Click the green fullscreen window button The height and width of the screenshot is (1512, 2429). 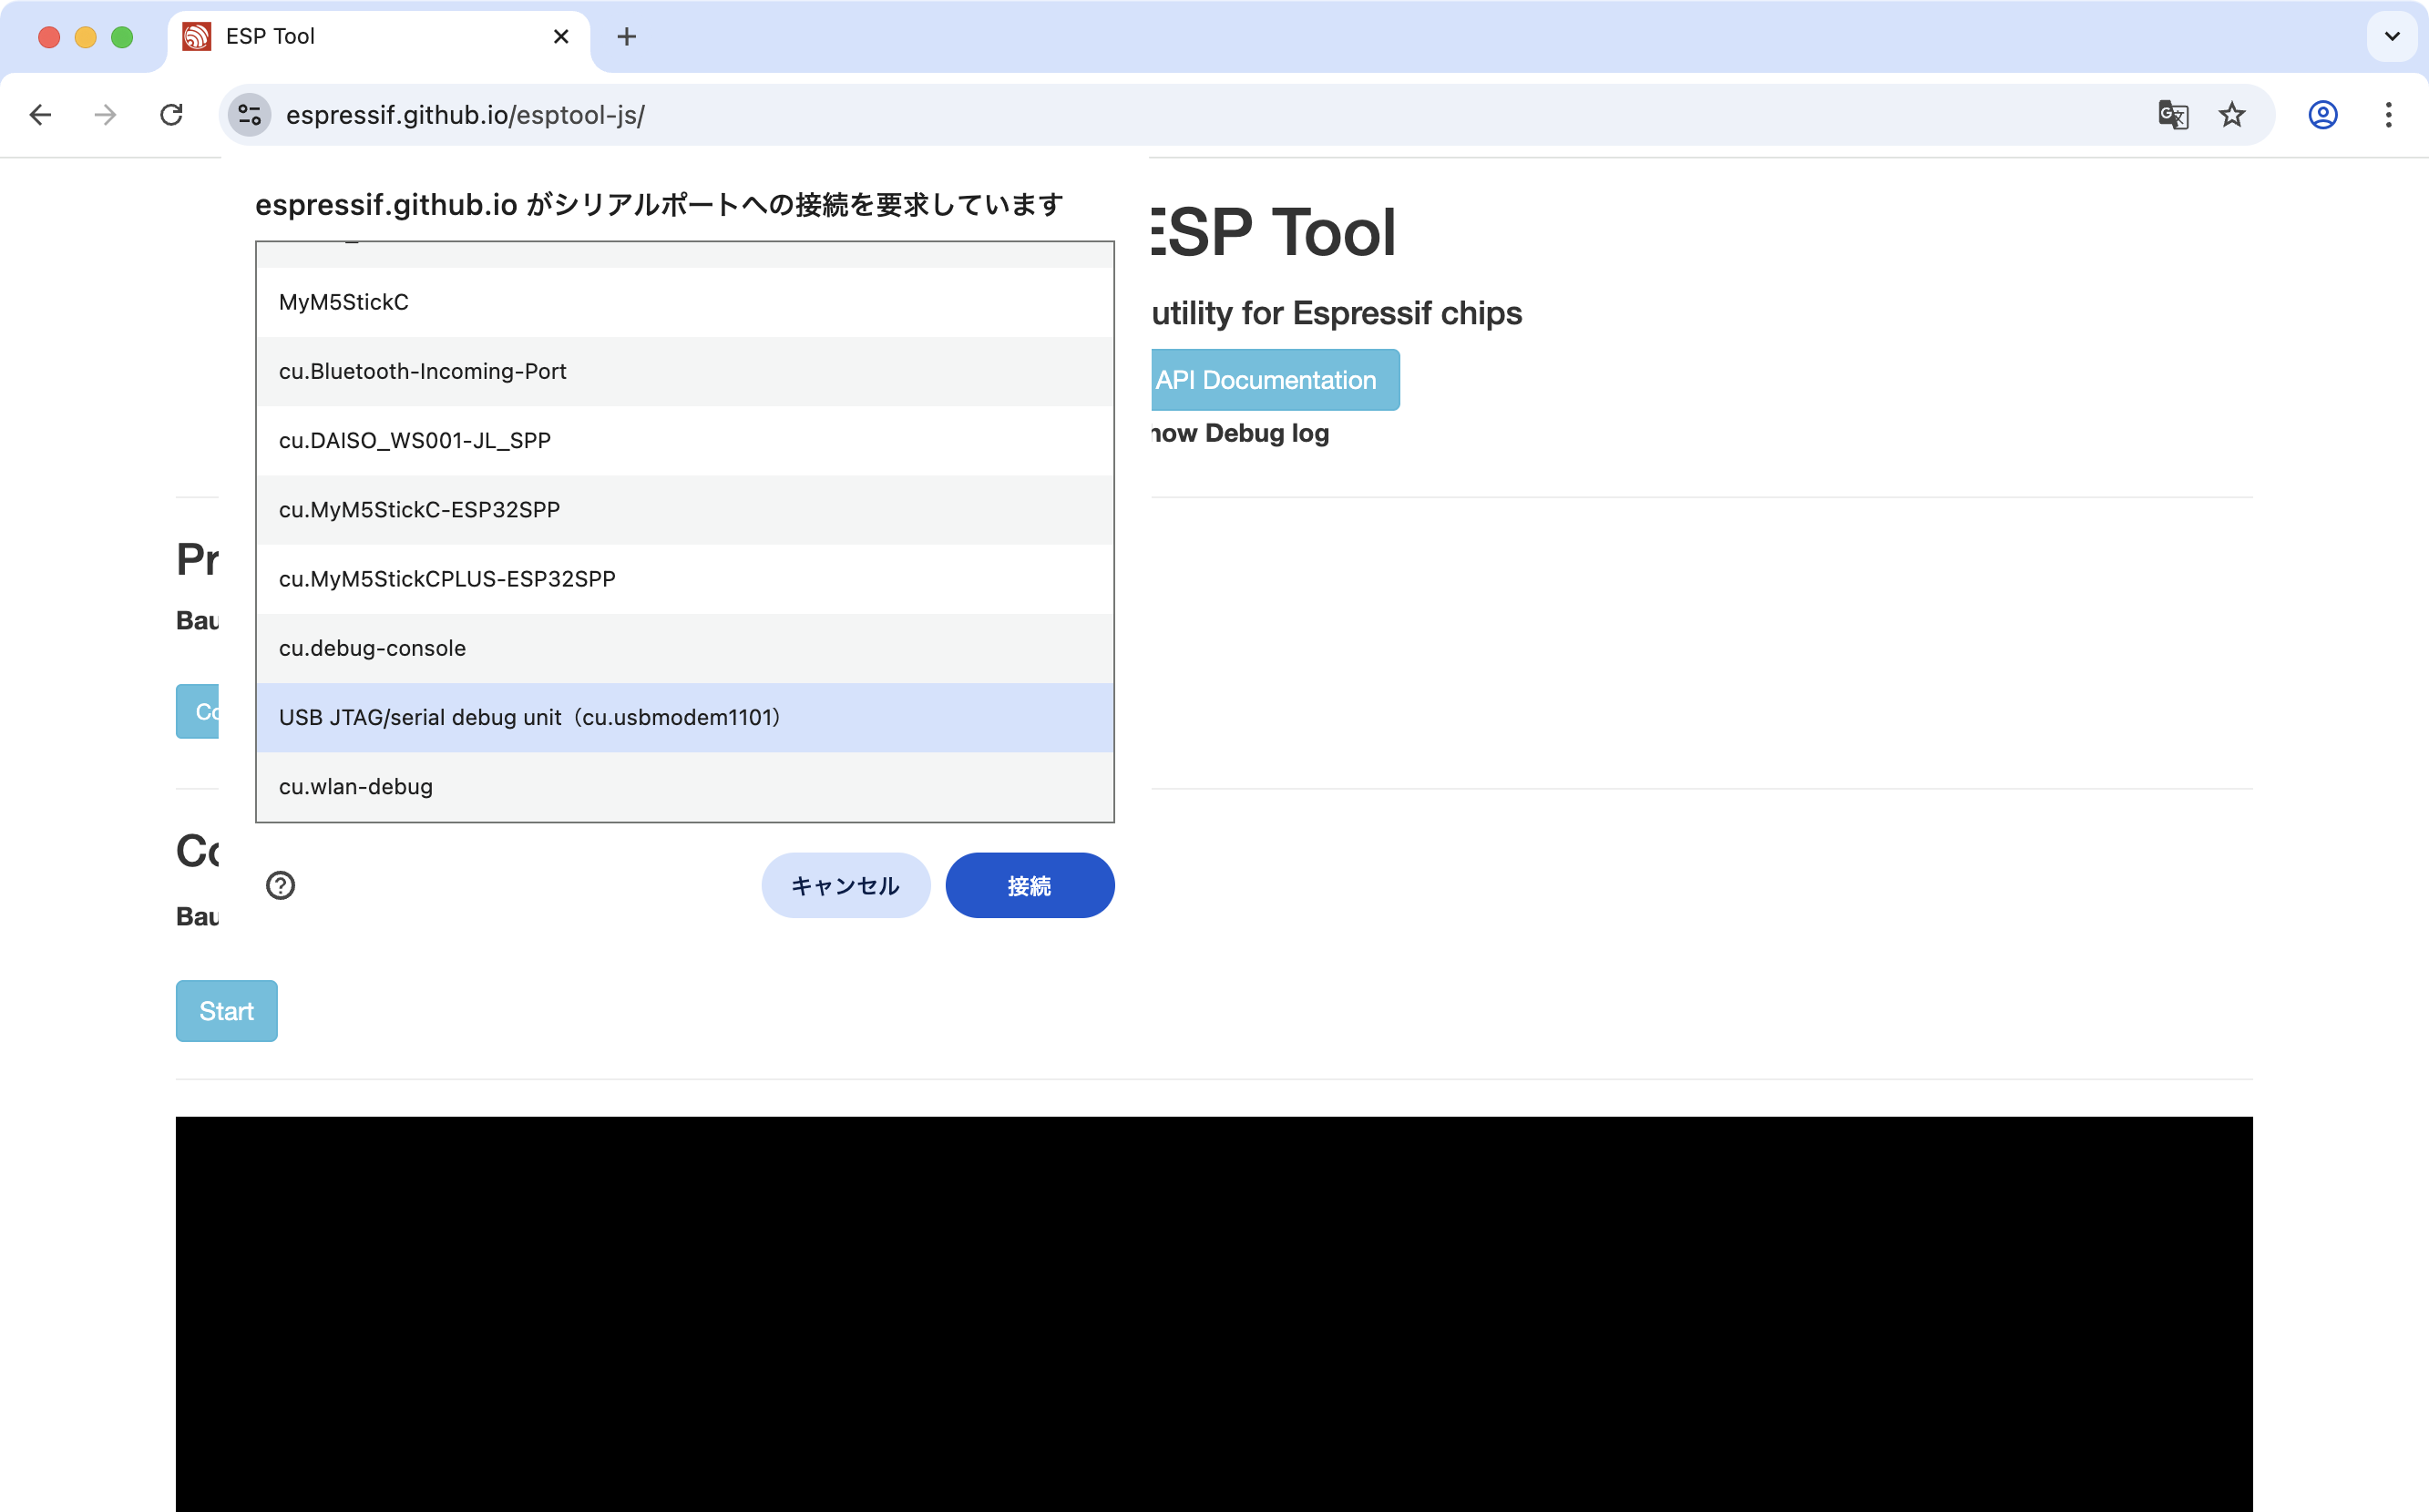(x=122, y=37)
